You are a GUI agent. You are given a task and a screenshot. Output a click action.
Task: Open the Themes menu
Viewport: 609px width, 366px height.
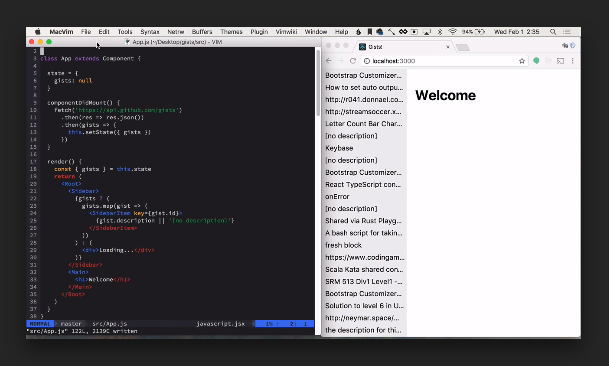231,32
